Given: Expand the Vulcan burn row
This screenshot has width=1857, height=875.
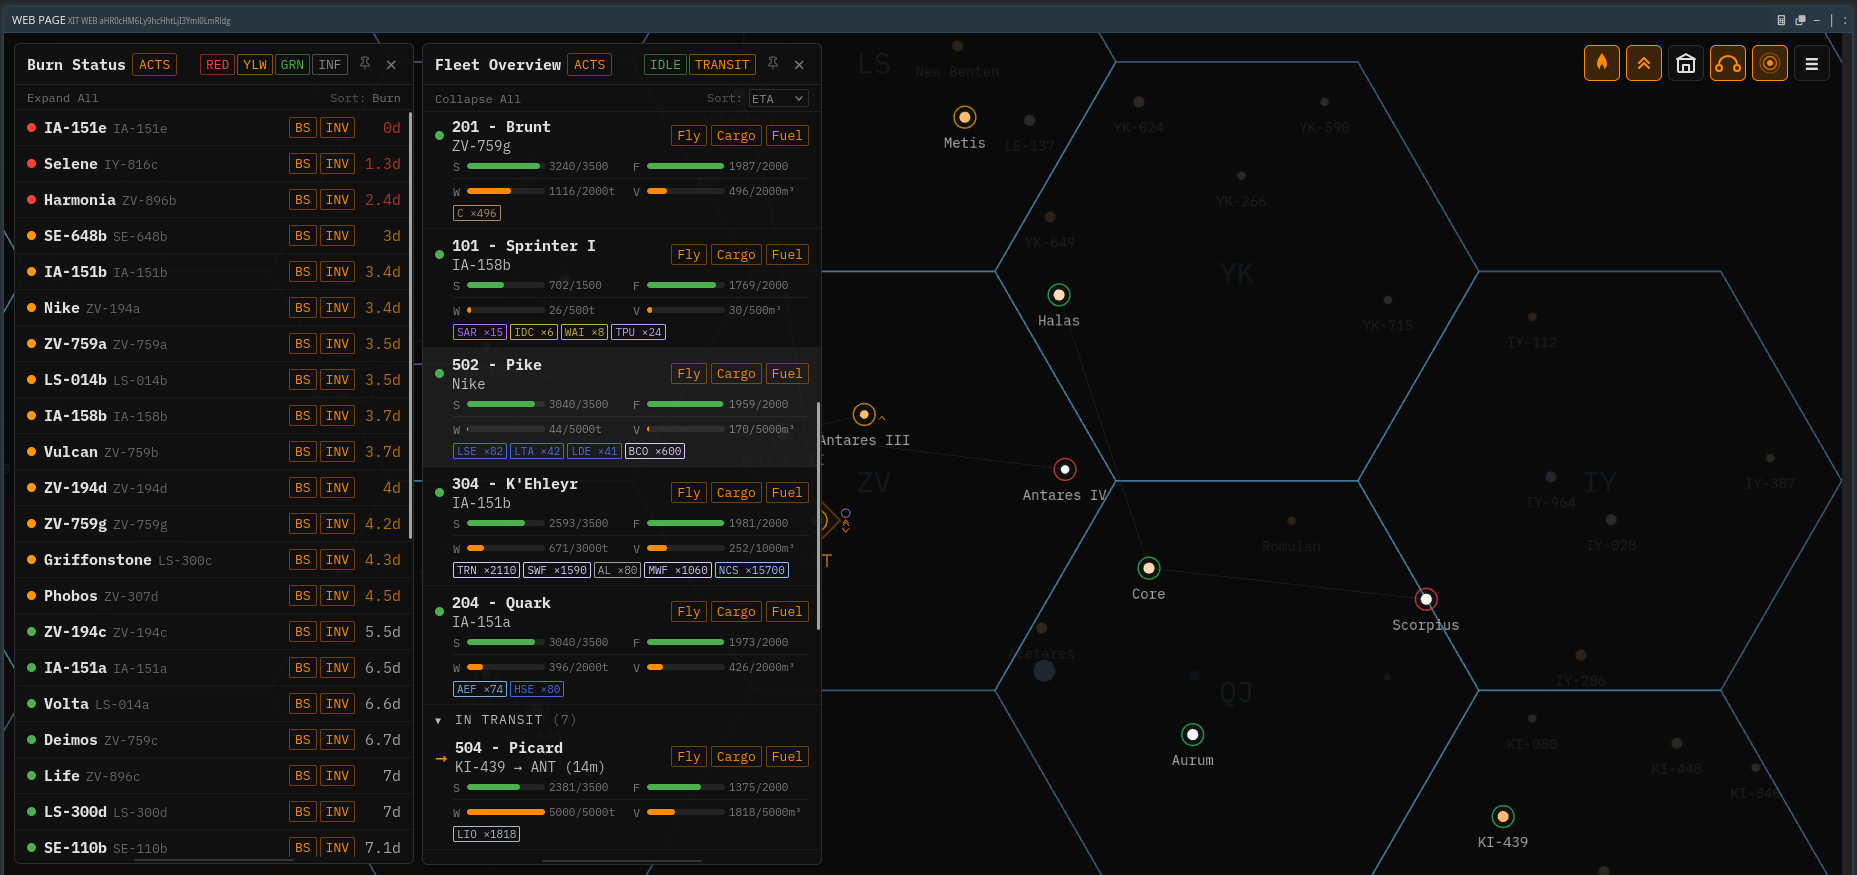Looking at the screenshot, I should [x=215, y=452].
